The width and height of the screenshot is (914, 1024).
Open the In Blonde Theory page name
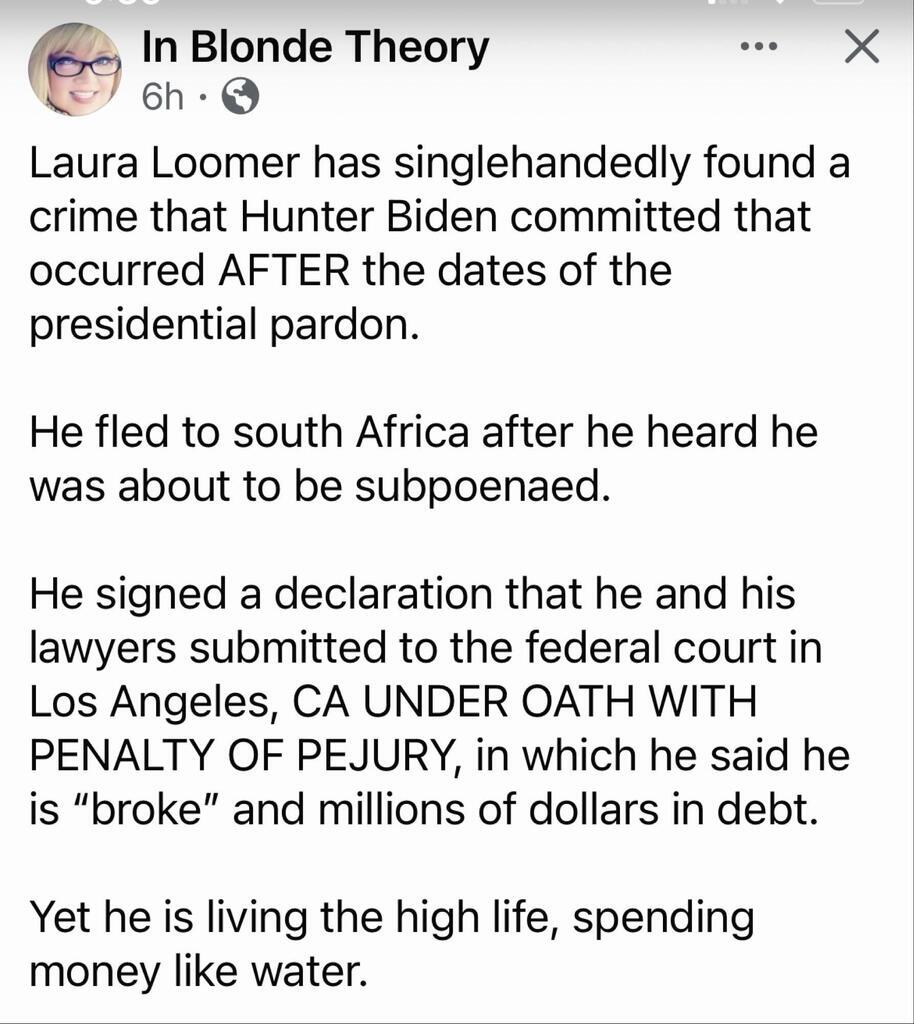click(x=315, y=47)
